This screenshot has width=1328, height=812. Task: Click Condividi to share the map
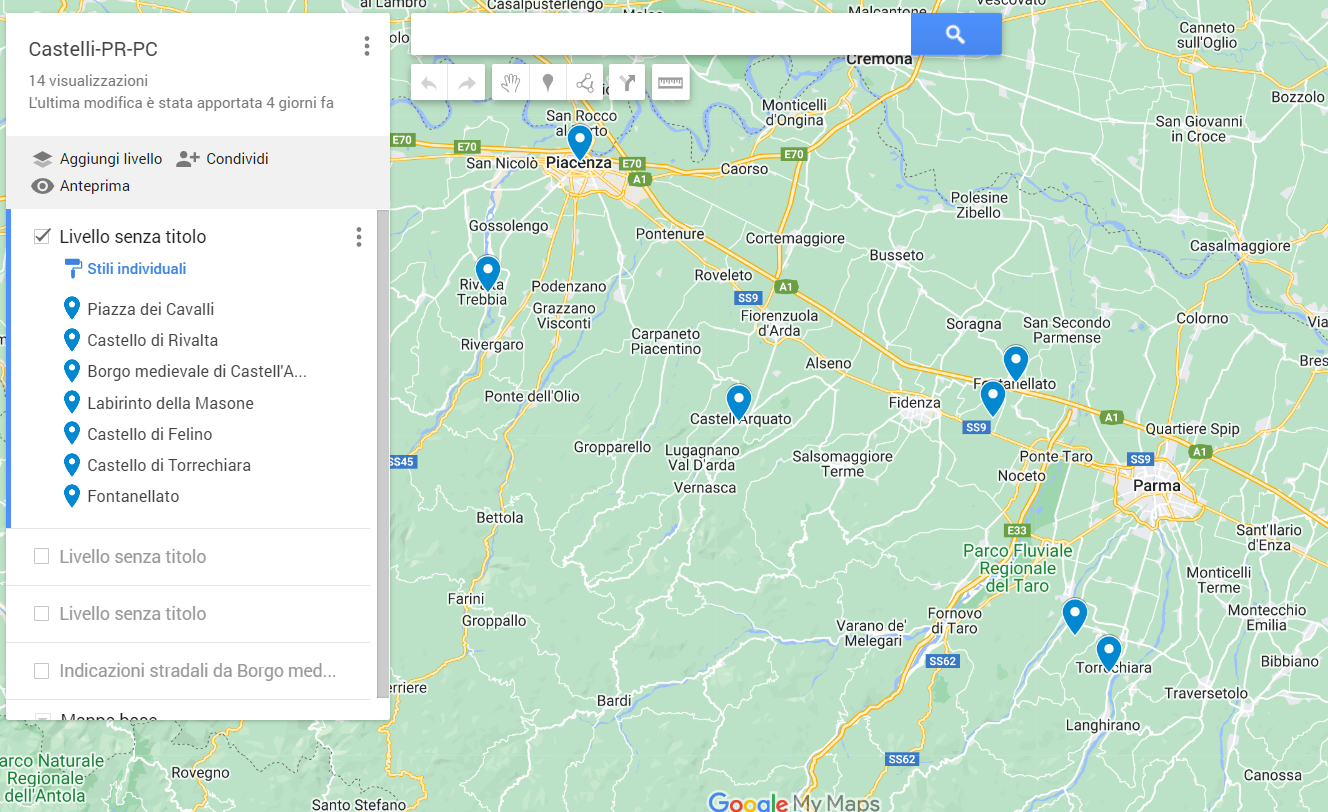pos(223,159)
